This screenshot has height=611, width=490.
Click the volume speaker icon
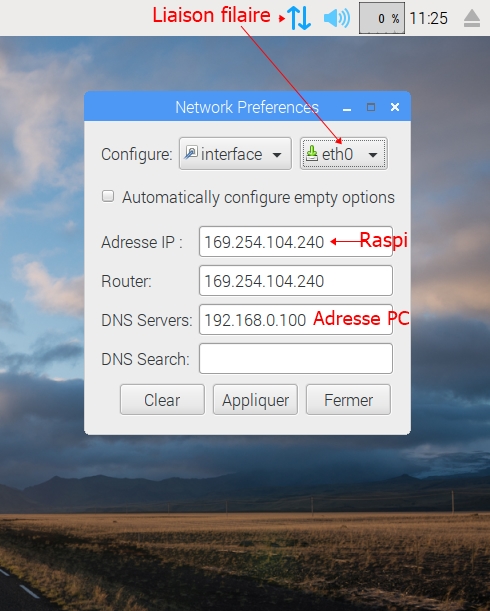click(x=337, y=18)
